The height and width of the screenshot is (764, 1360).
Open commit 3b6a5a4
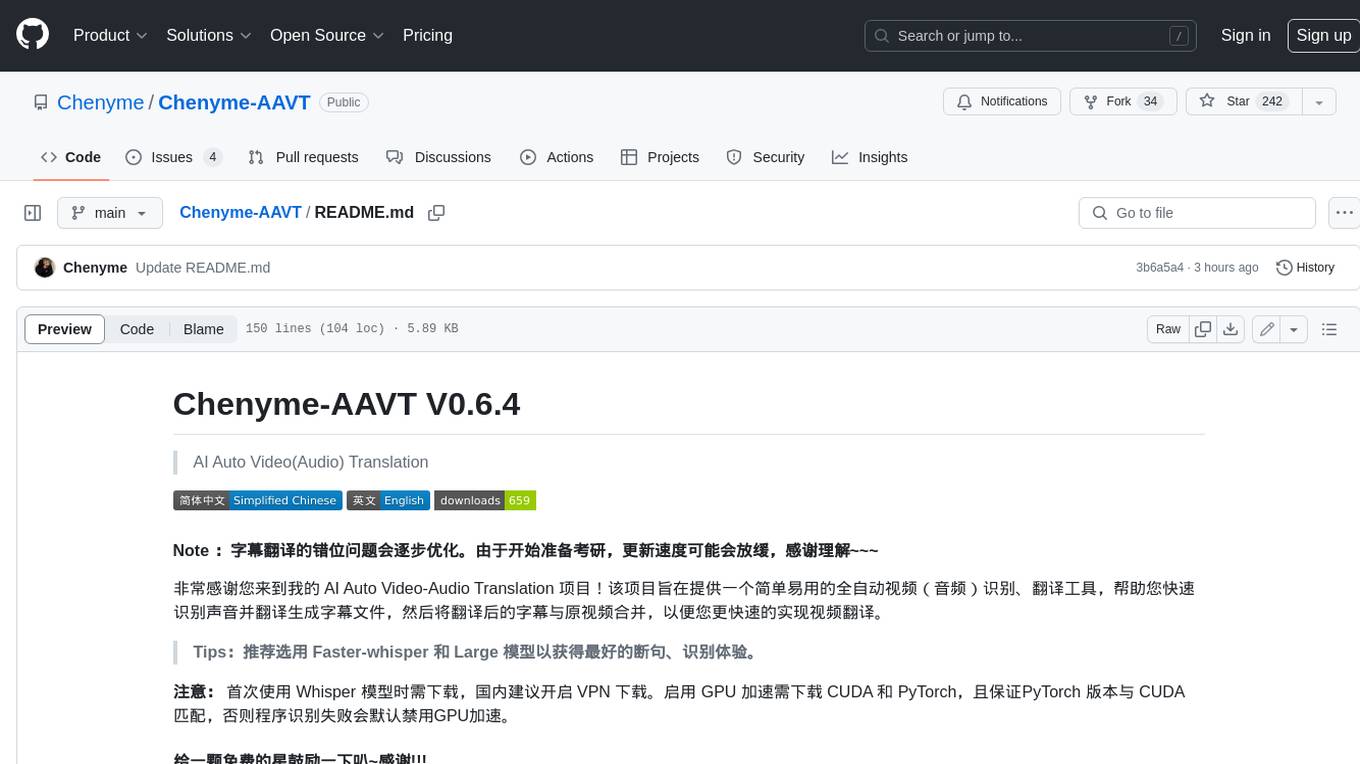pos(1160,268)
